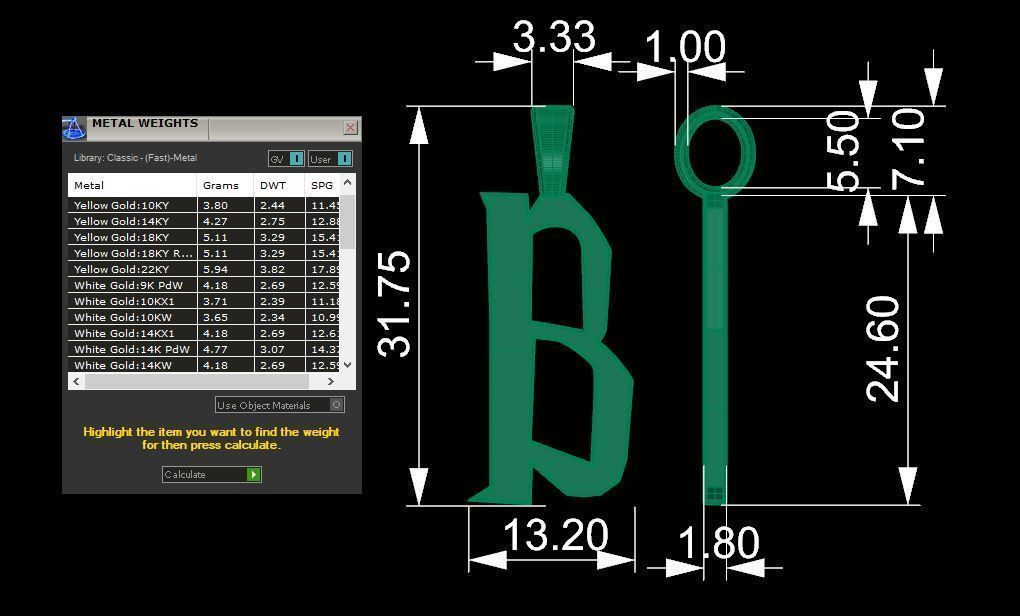Click the up arrow of the metal list scrollbar
Viewport: 1020px width, 616px height.
(x=348, y=183)
